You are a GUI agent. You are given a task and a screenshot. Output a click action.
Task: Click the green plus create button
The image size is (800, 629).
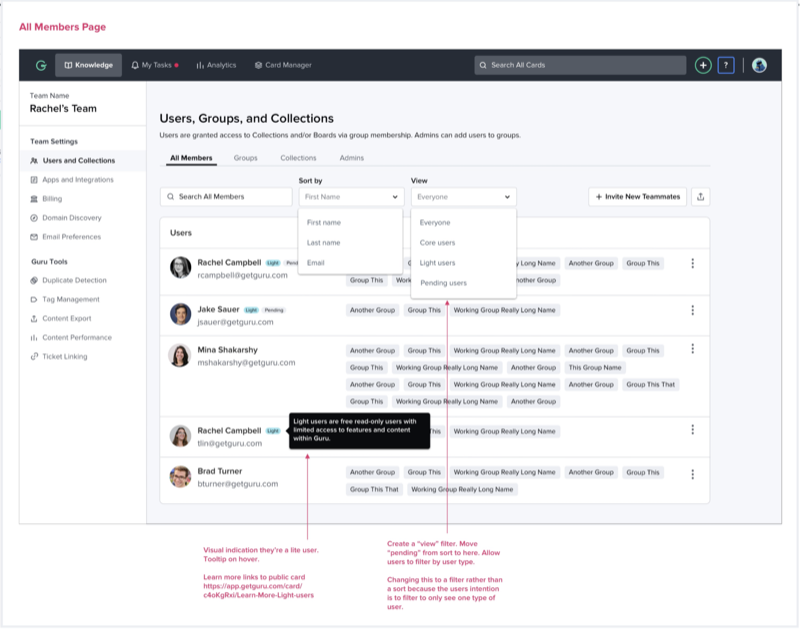(x=703, y=65)
